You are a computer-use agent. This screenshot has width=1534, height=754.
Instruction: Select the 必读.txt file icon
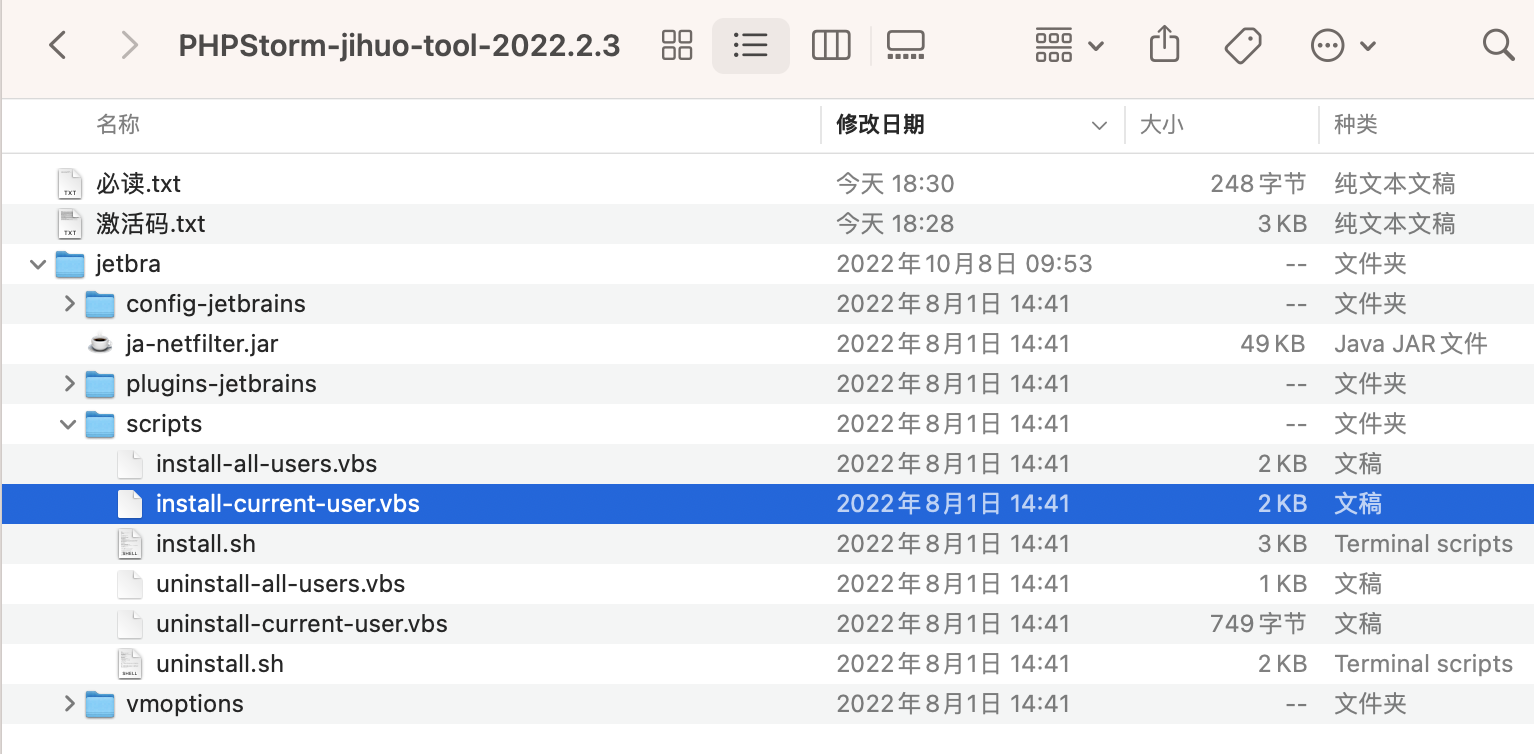coord(70,184)
